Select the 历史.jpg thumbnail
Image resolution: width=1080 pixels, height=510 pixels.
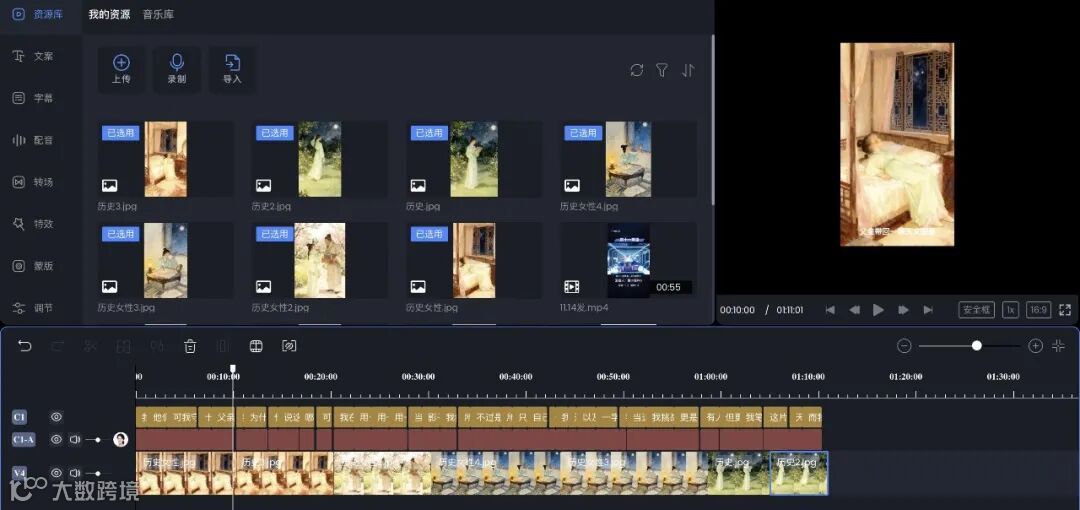pos(474,159)
